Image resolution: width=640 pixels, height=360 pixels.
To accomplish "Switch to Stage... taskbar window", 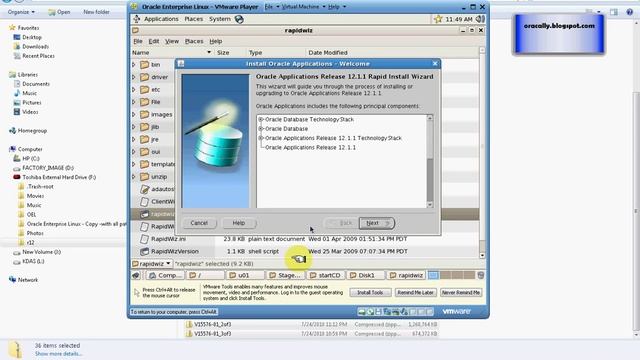I will 285,276.
